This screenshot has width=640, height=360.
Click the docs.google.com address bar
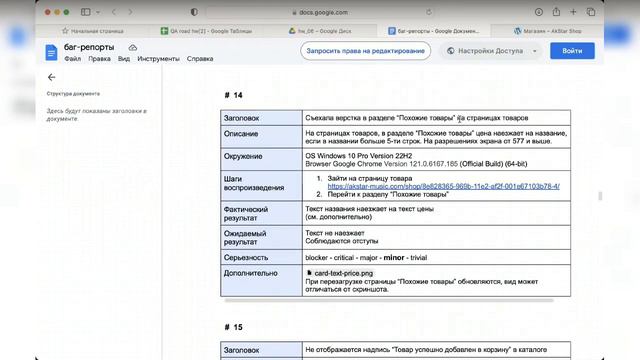[321, 12]
